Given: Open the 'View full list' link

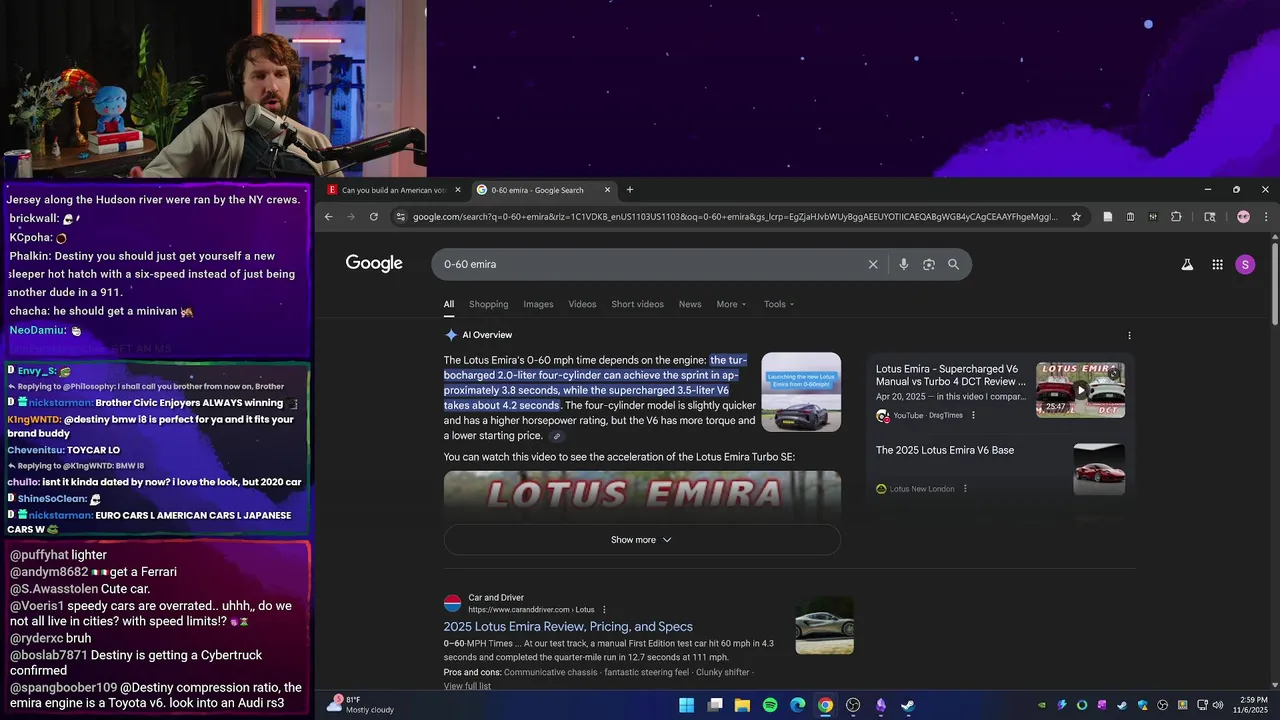Looking at the screenshot, I should (467, 686).
